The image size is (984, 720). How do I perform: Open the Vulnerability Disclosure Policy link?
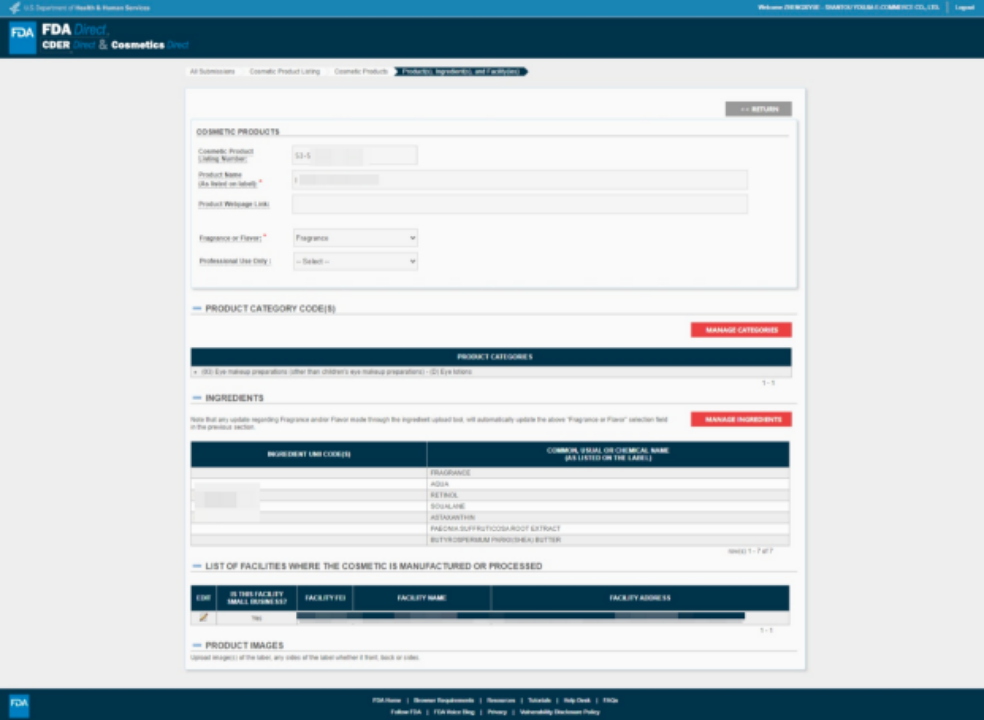coord(560,712)
